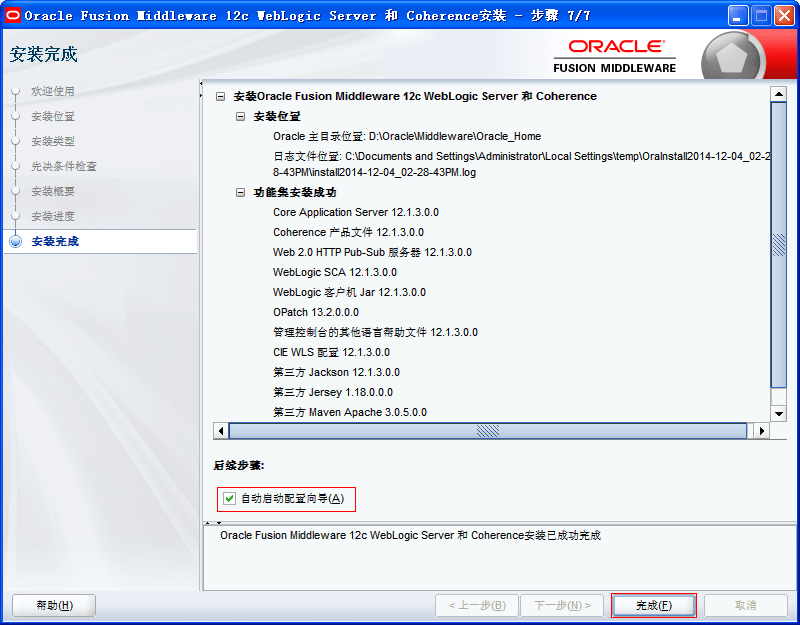
Task: Uncheck the 自动启动配置向导 checkbox
Action: (x=230, y=498)
